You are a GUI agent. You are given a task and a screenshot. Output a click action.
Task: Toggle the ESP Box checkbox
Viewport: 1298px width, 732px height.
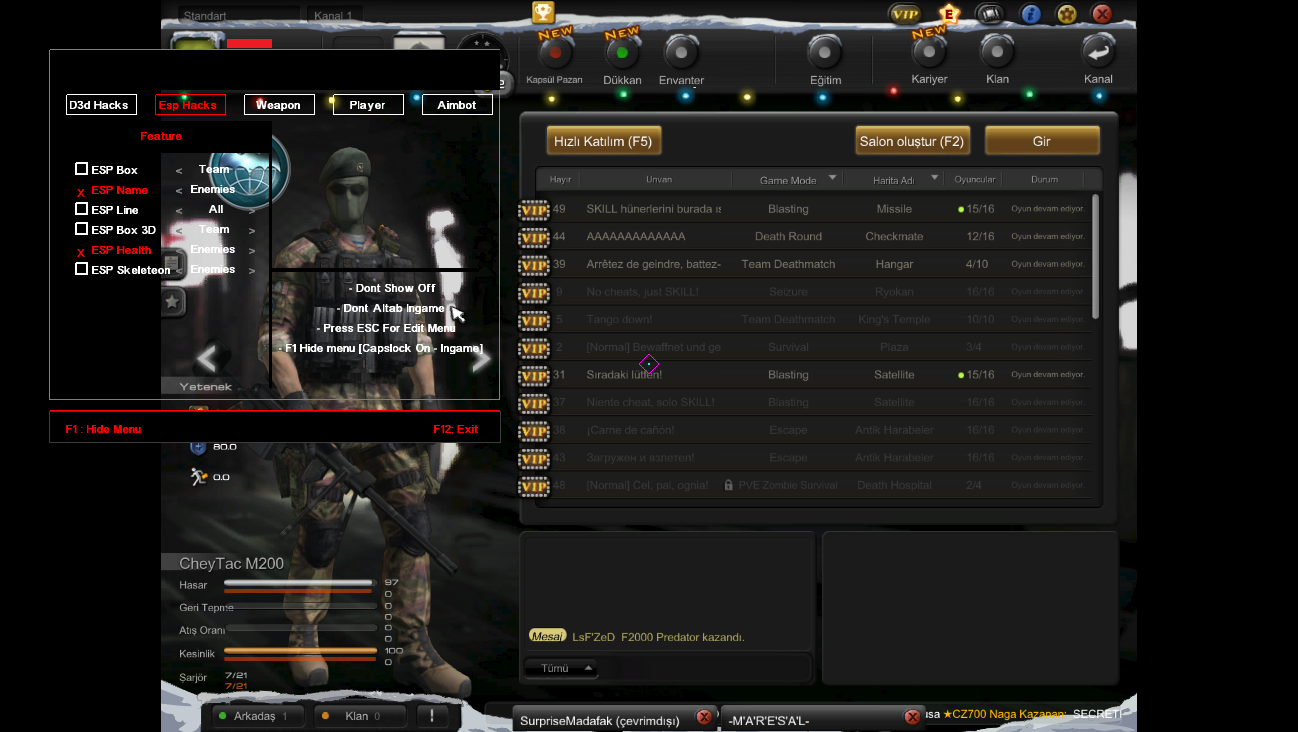pos(82,169)
